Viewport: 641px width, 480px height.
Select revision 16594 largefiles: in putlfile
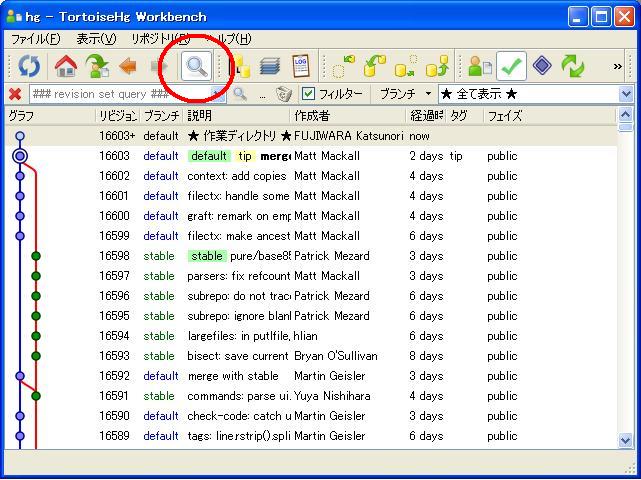pos(311,336)
